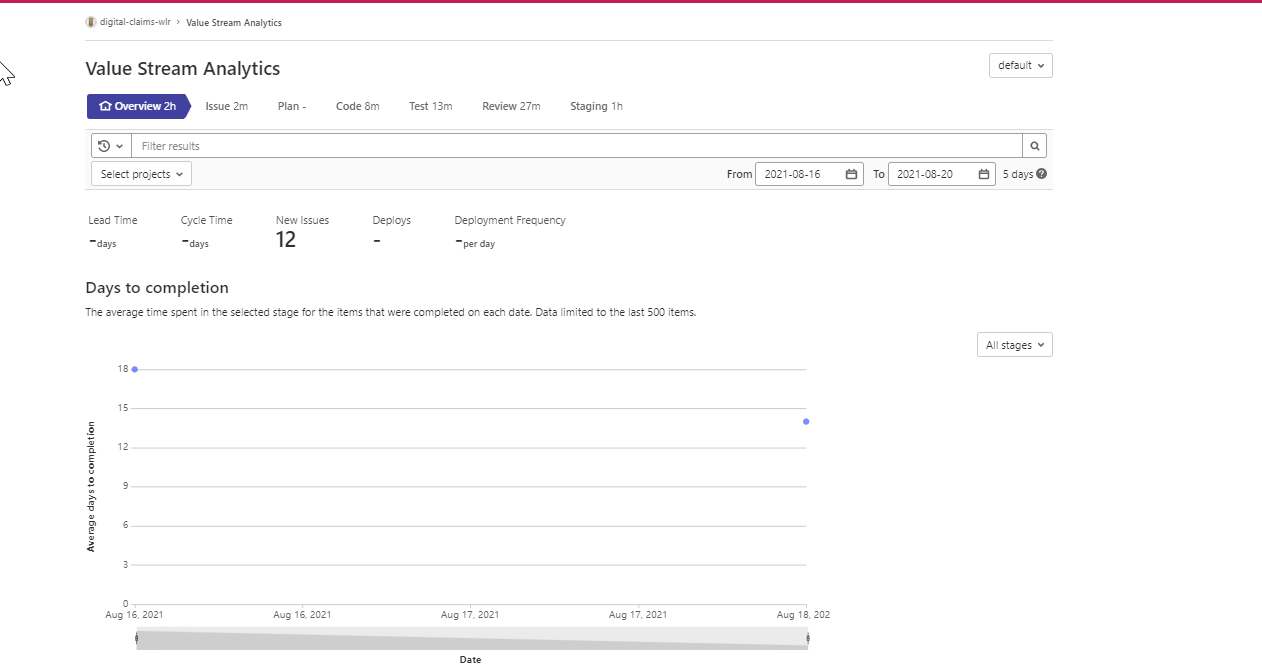Screen dimensions: 1262x666
Task: Click the Value Stream Analytics breadcrumb
Action: [234, 21]
